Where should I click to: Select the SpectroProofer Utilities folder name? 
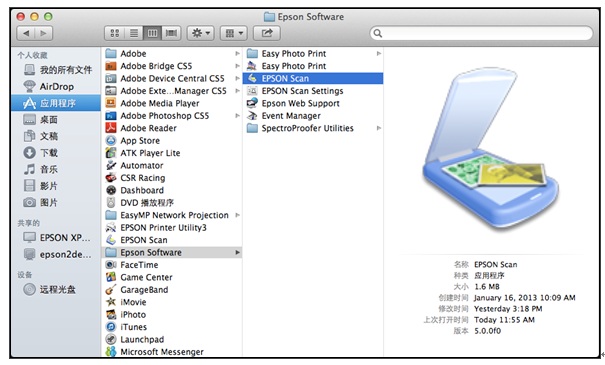(308, 128)
